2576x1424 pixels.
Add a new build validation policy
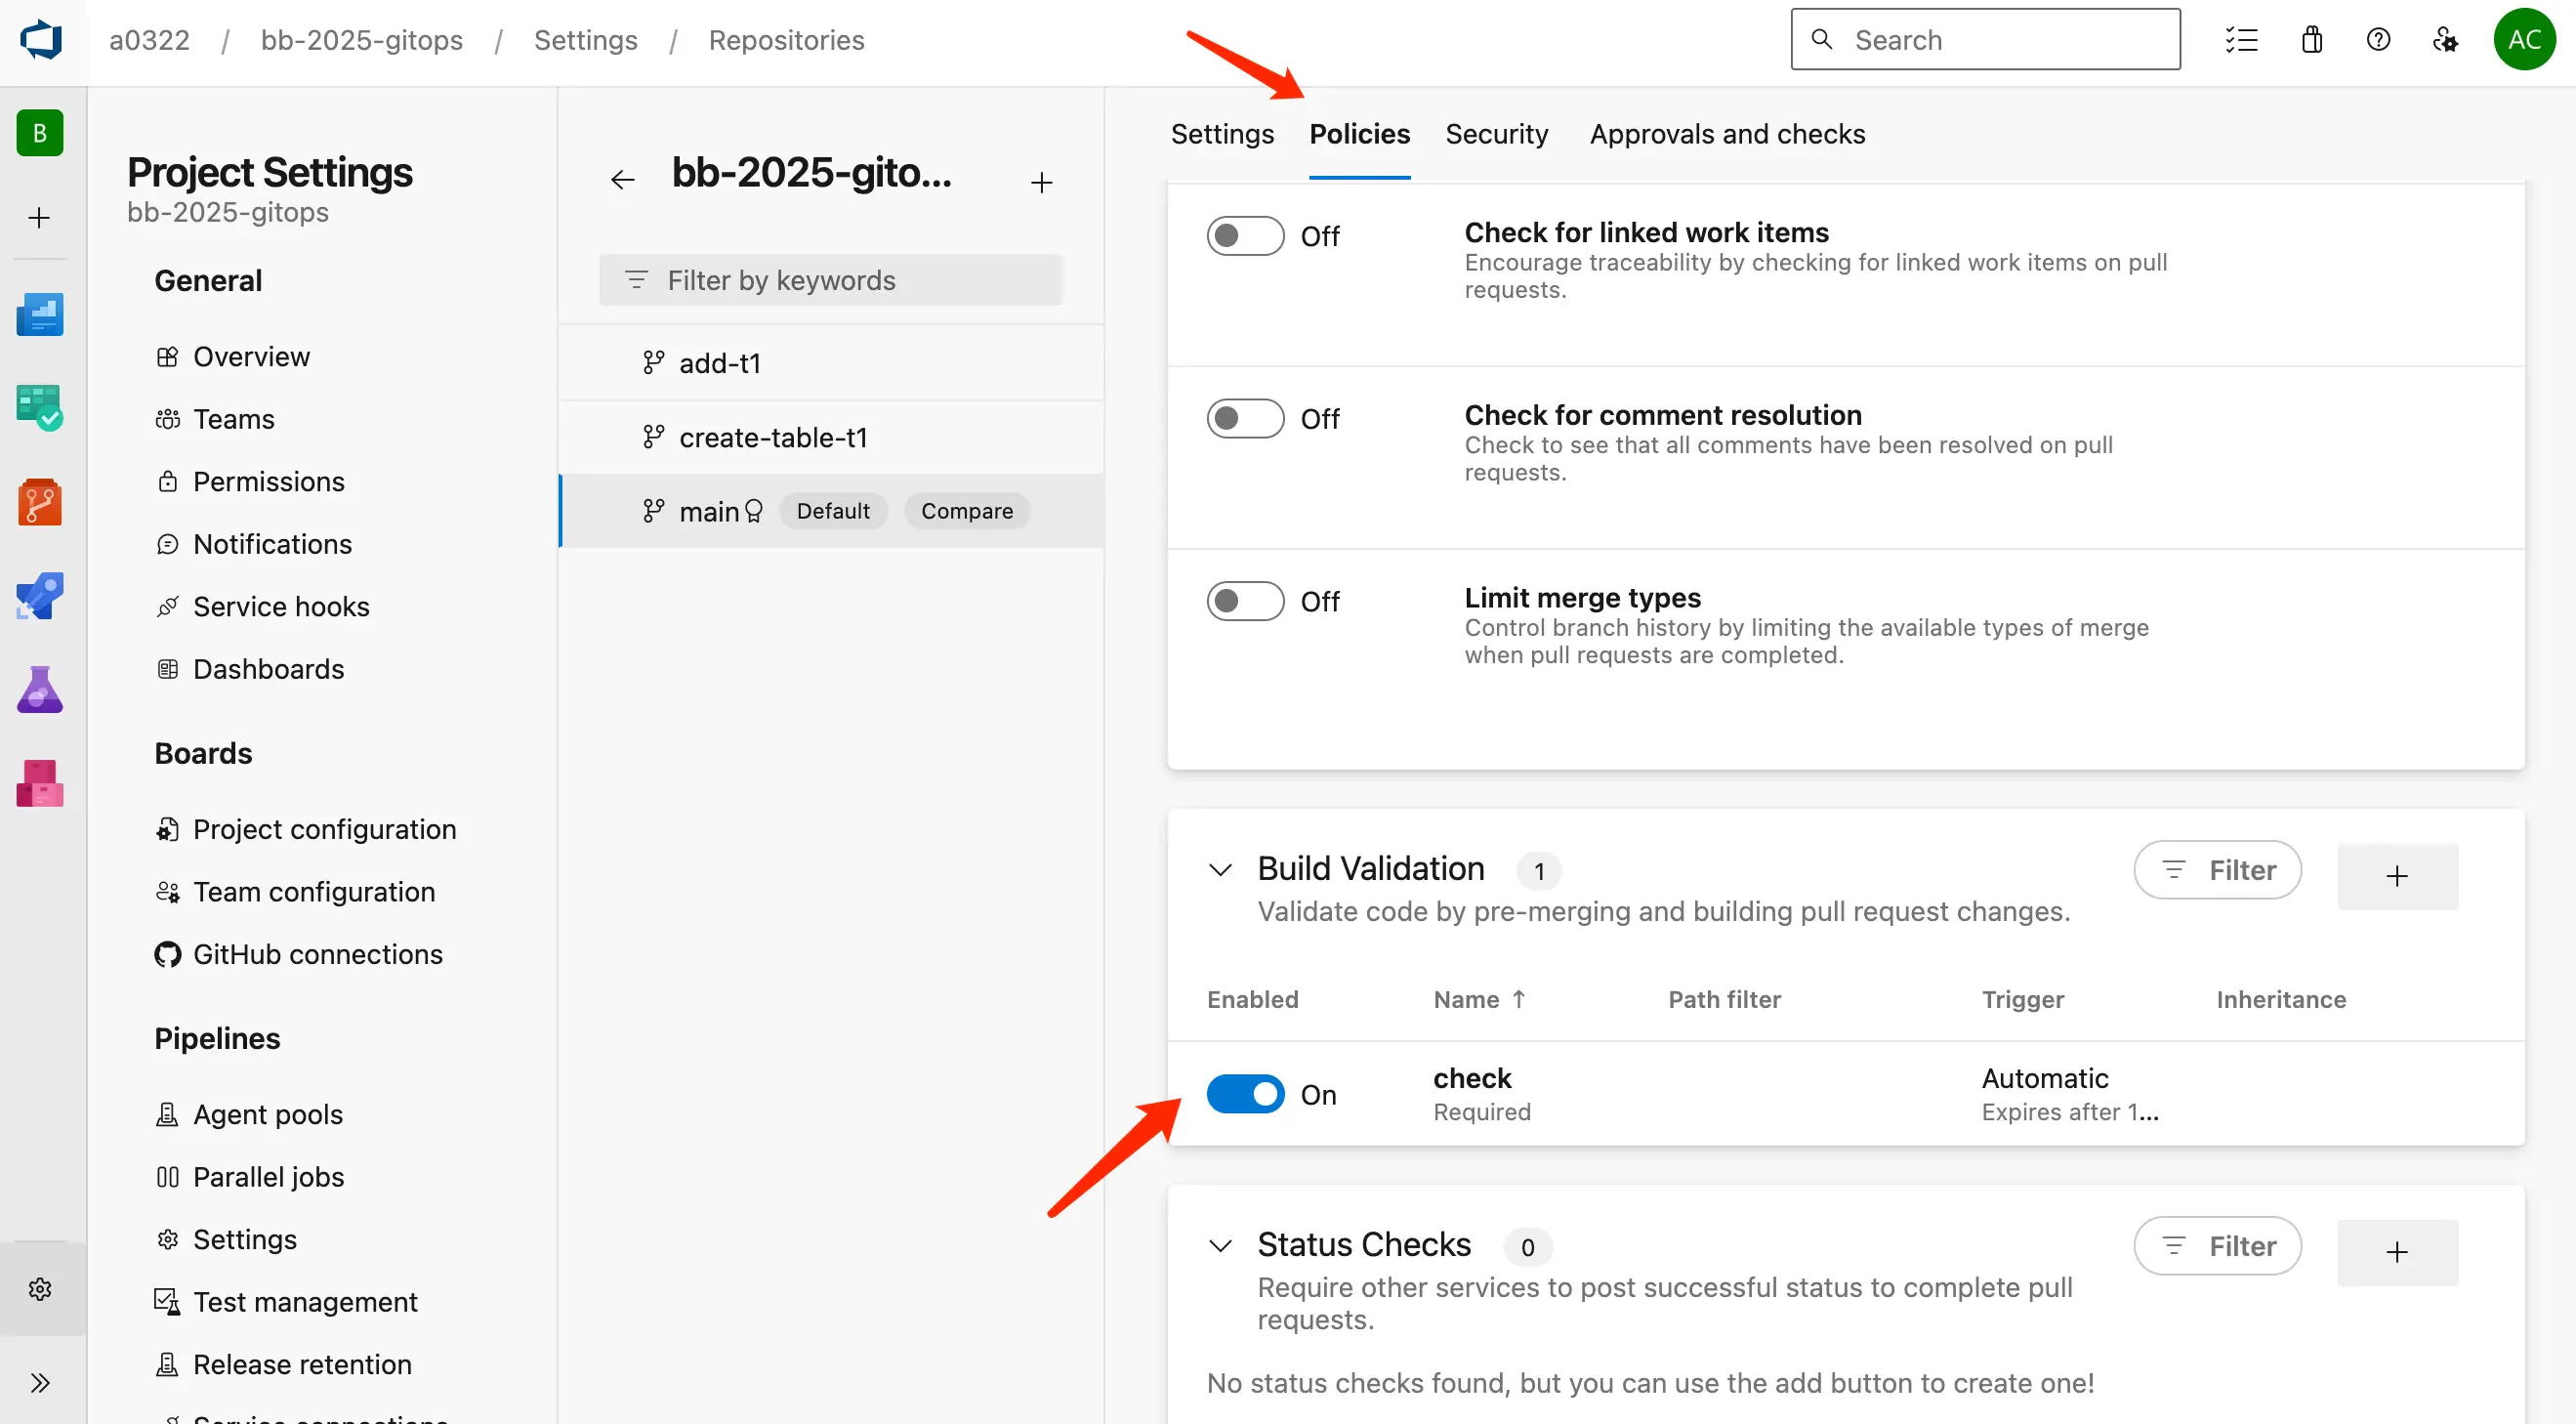2396,877
